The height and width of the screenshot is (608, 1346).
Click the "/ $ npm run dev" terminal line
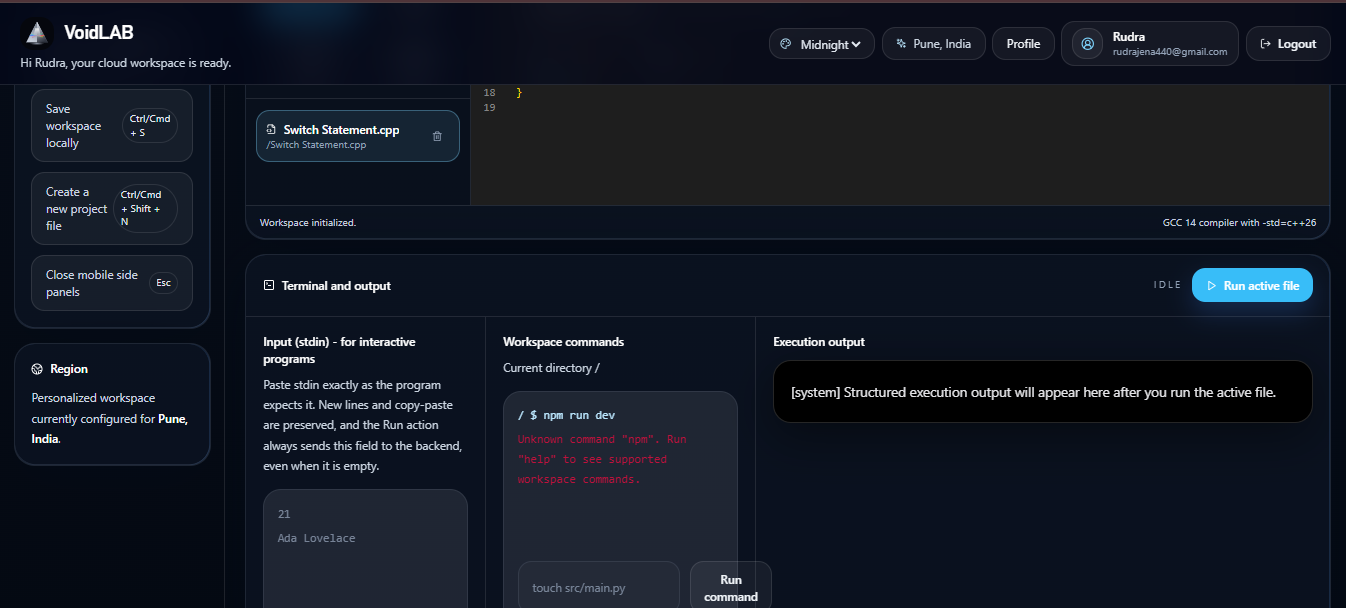(x=567, y=415)
